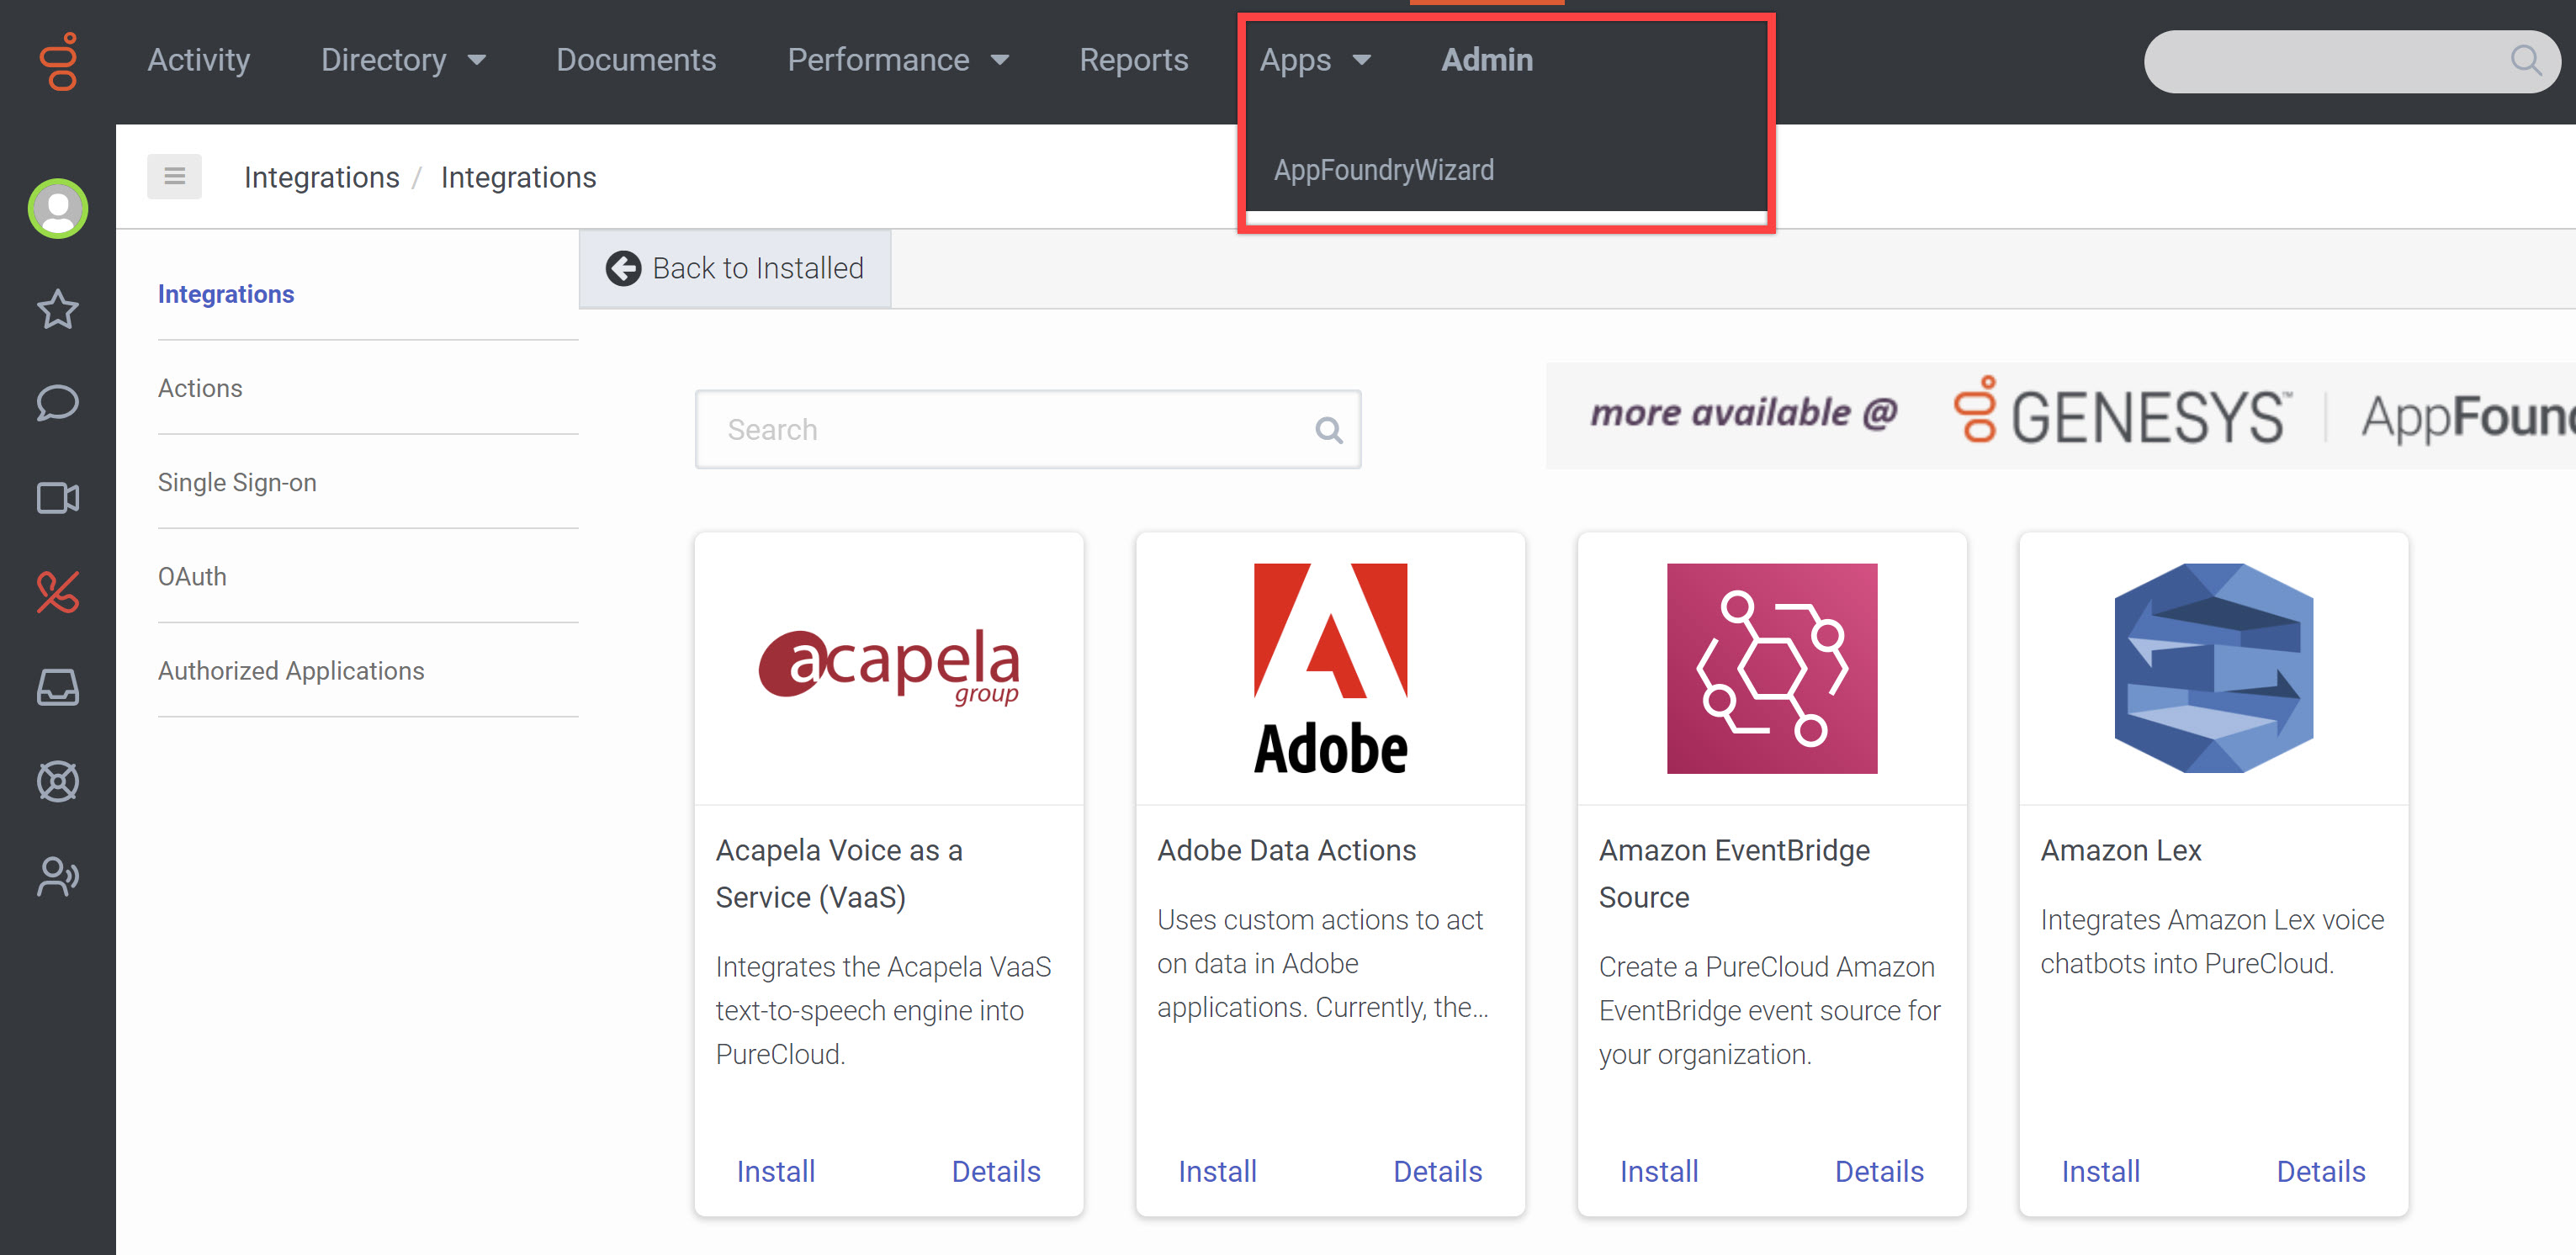The height and width of the screenshot is (1255, 2576).
Task: Open the video camera icon
Action: point(58,498)
